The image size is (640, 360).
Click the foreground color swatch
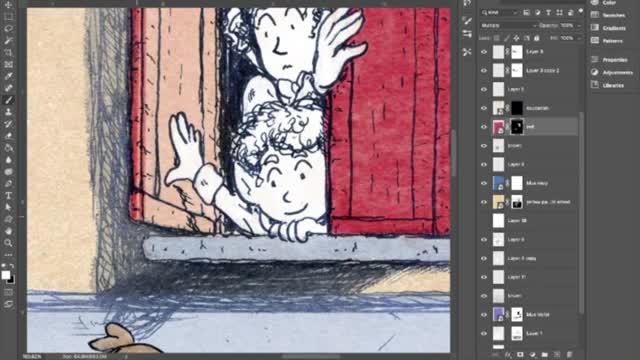(x=6, y=275)
